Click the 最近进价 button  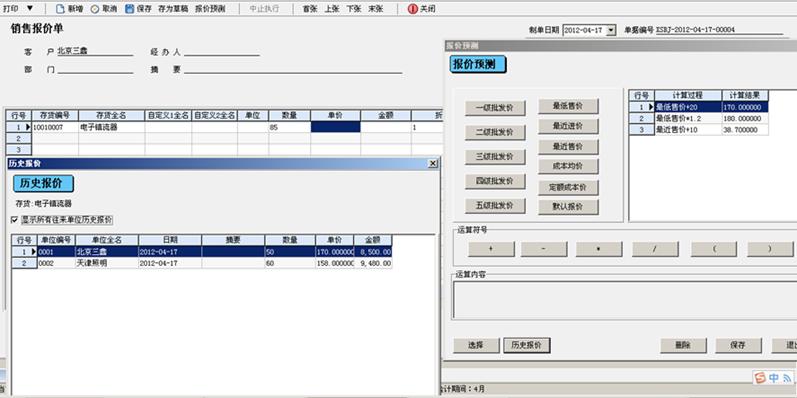click(568, 126)
